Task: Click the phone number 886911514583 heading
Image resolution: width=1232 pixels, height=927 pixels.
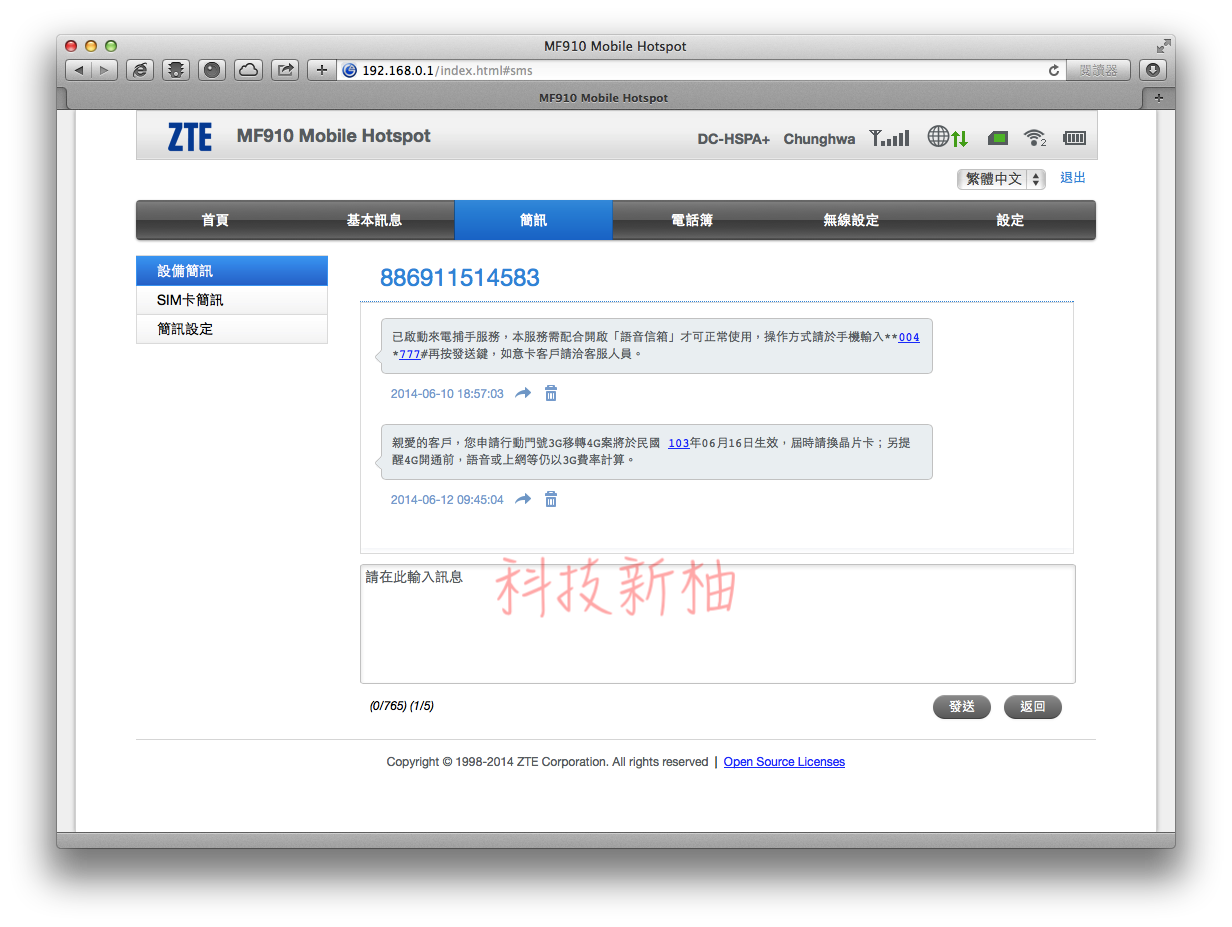Action: (x=460, y=278)
